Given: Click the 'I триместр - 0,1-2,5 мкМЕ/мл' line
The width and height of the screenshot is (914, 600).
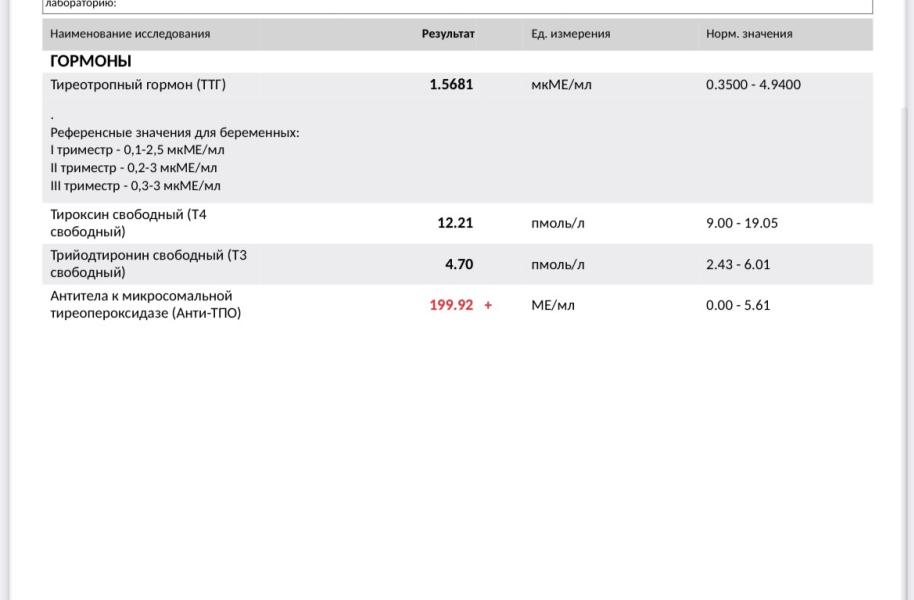Looking at the screenshot, I should [x=137, y=150].
